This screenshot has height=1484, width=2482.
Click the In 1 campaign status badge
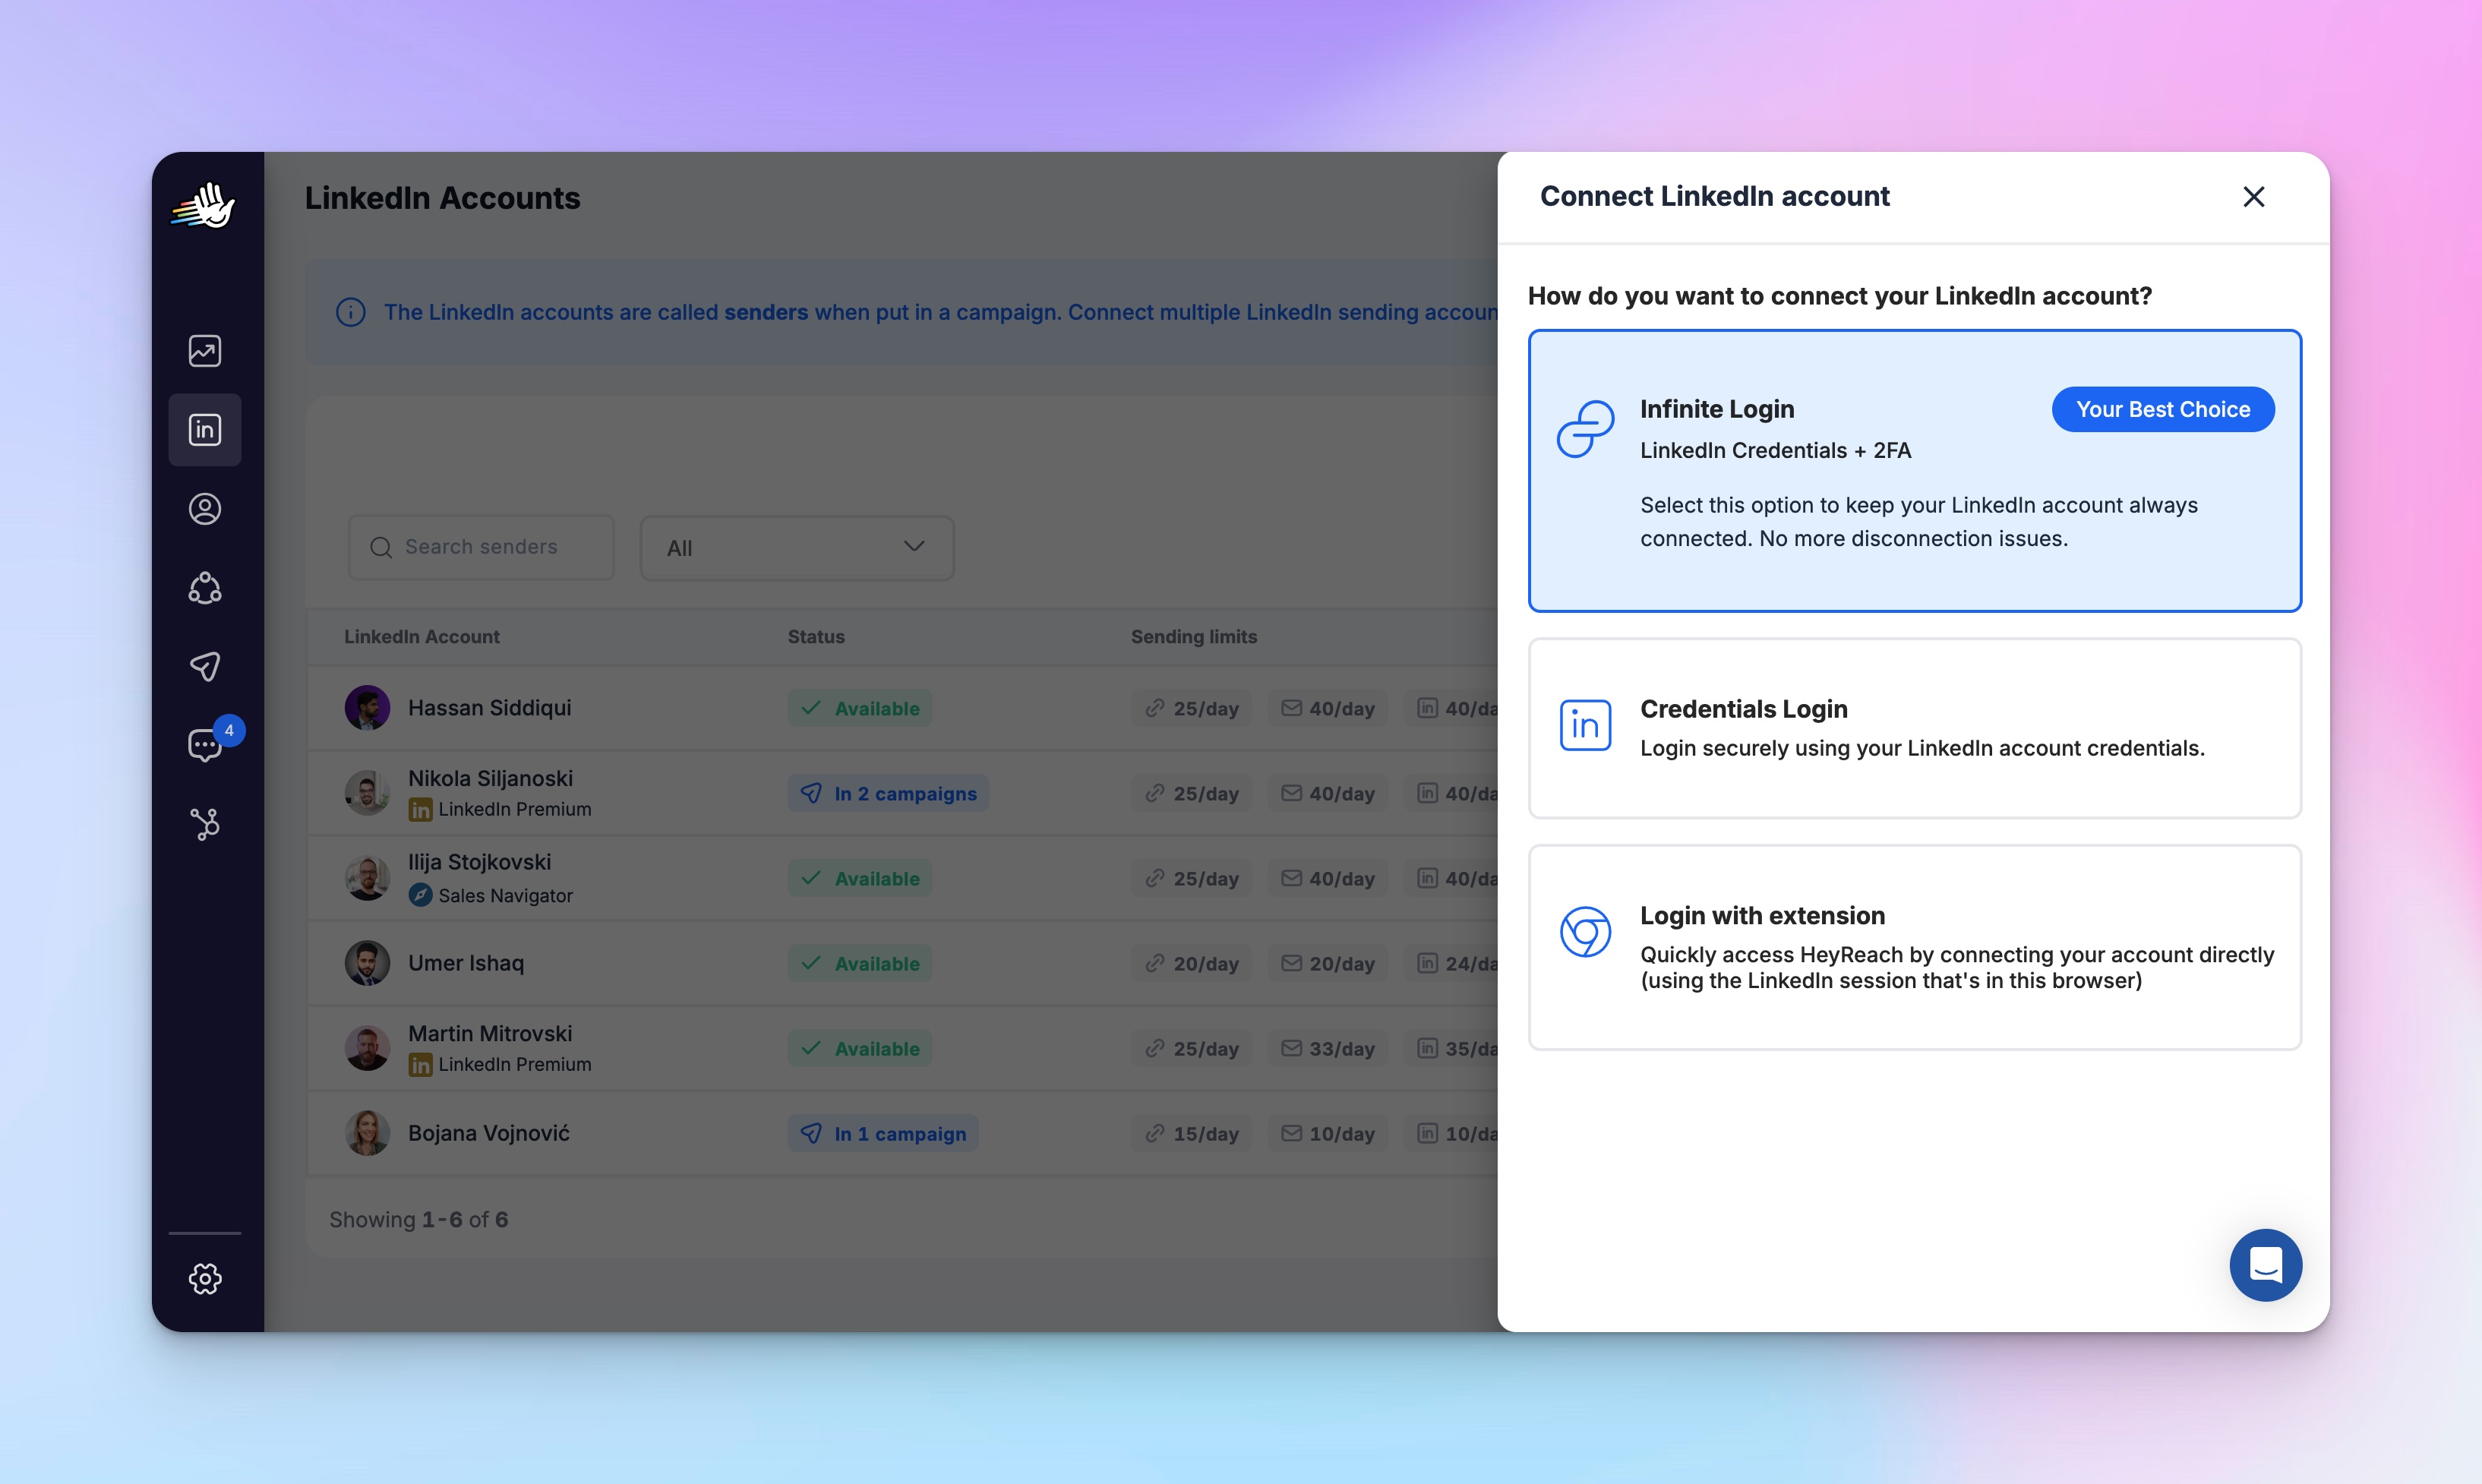click(883, 1133)
